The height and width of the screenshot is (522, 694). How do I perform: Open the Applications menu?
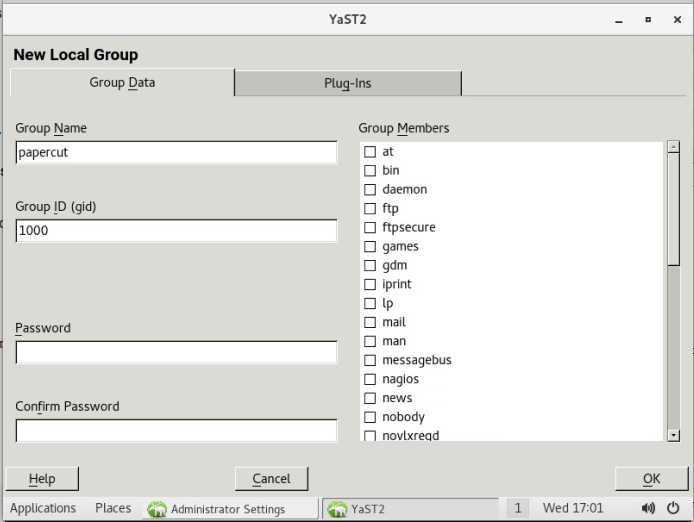pyautogui.click(x=43, y=508)
